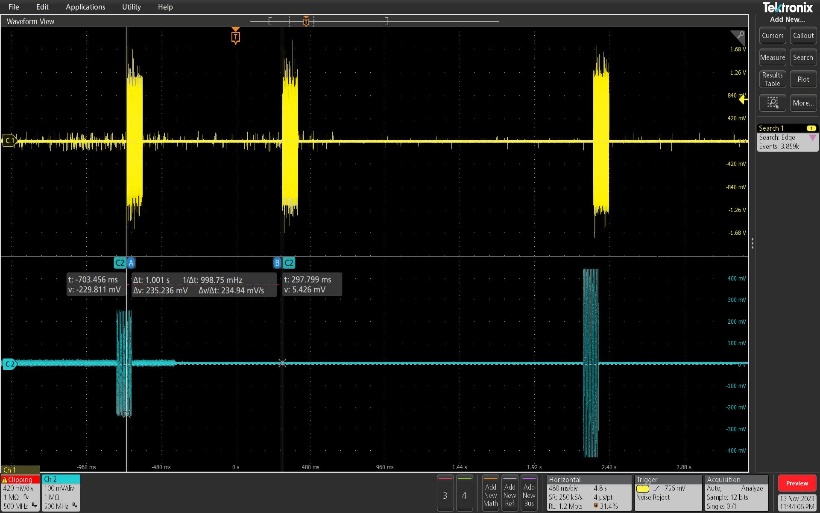Expand the More... add-new options

(802, 102)
